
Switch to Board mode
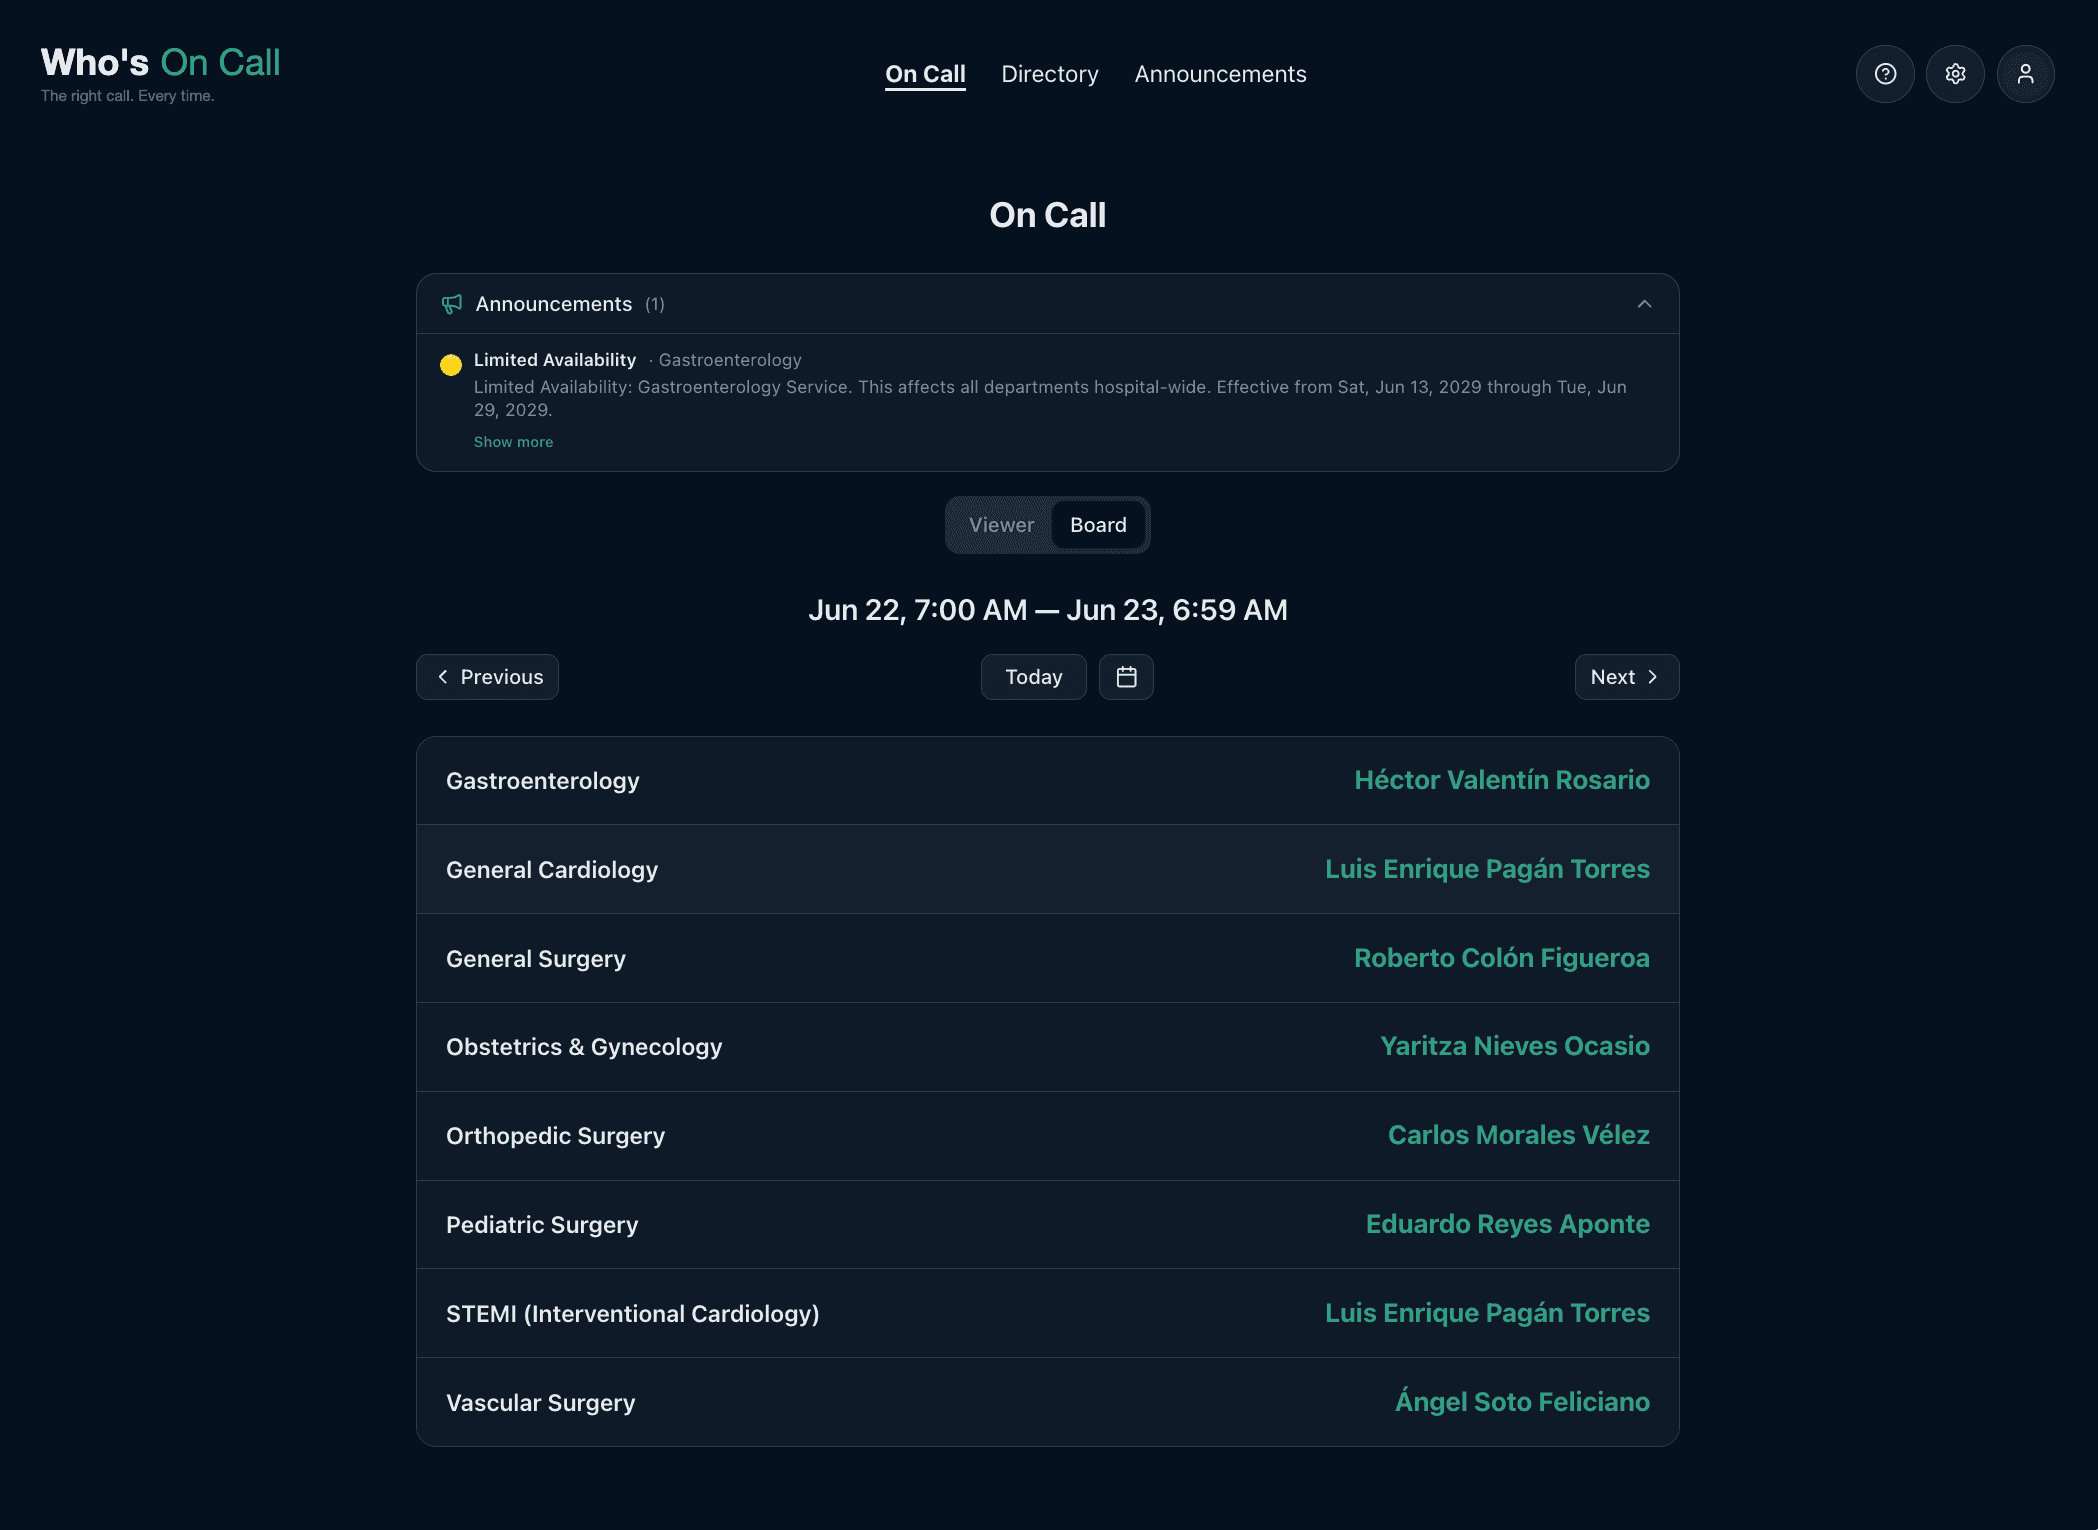tap(1098, 525)
